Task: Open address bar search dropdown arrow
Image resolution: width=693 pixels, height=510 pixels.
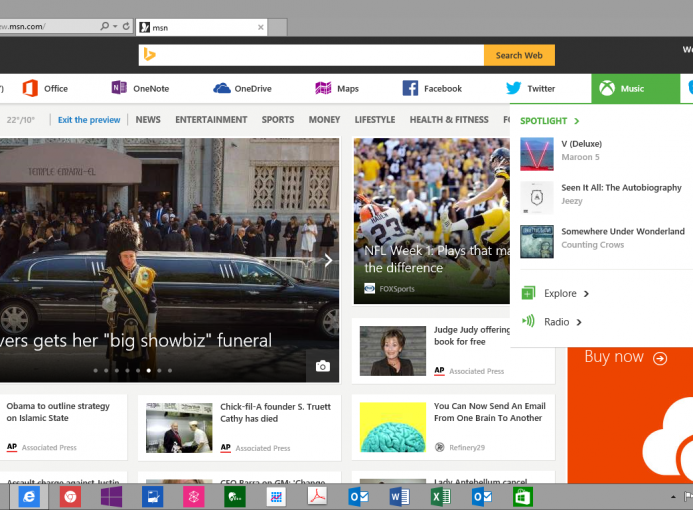Action: coord(115,27)
